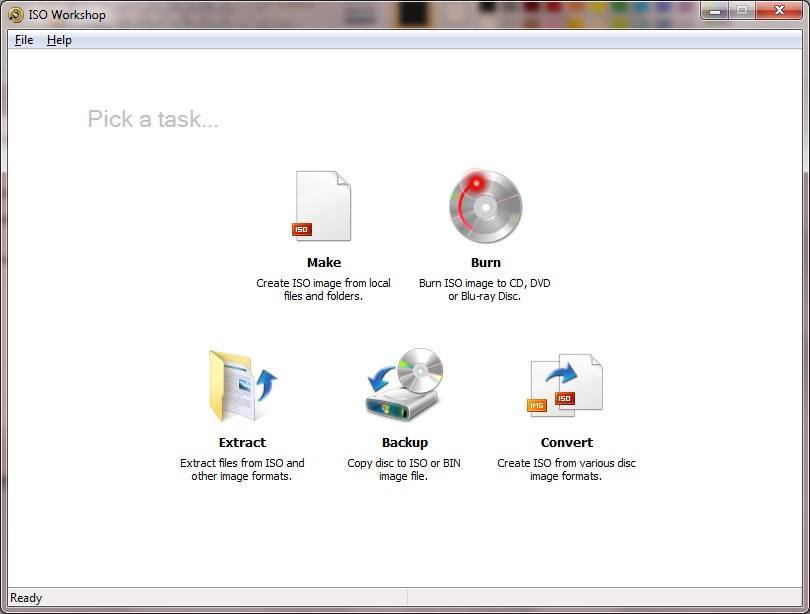The image size is (810, 614).
Task: Open the File menu
Action: pyautogui.click(x=22, y=39)
